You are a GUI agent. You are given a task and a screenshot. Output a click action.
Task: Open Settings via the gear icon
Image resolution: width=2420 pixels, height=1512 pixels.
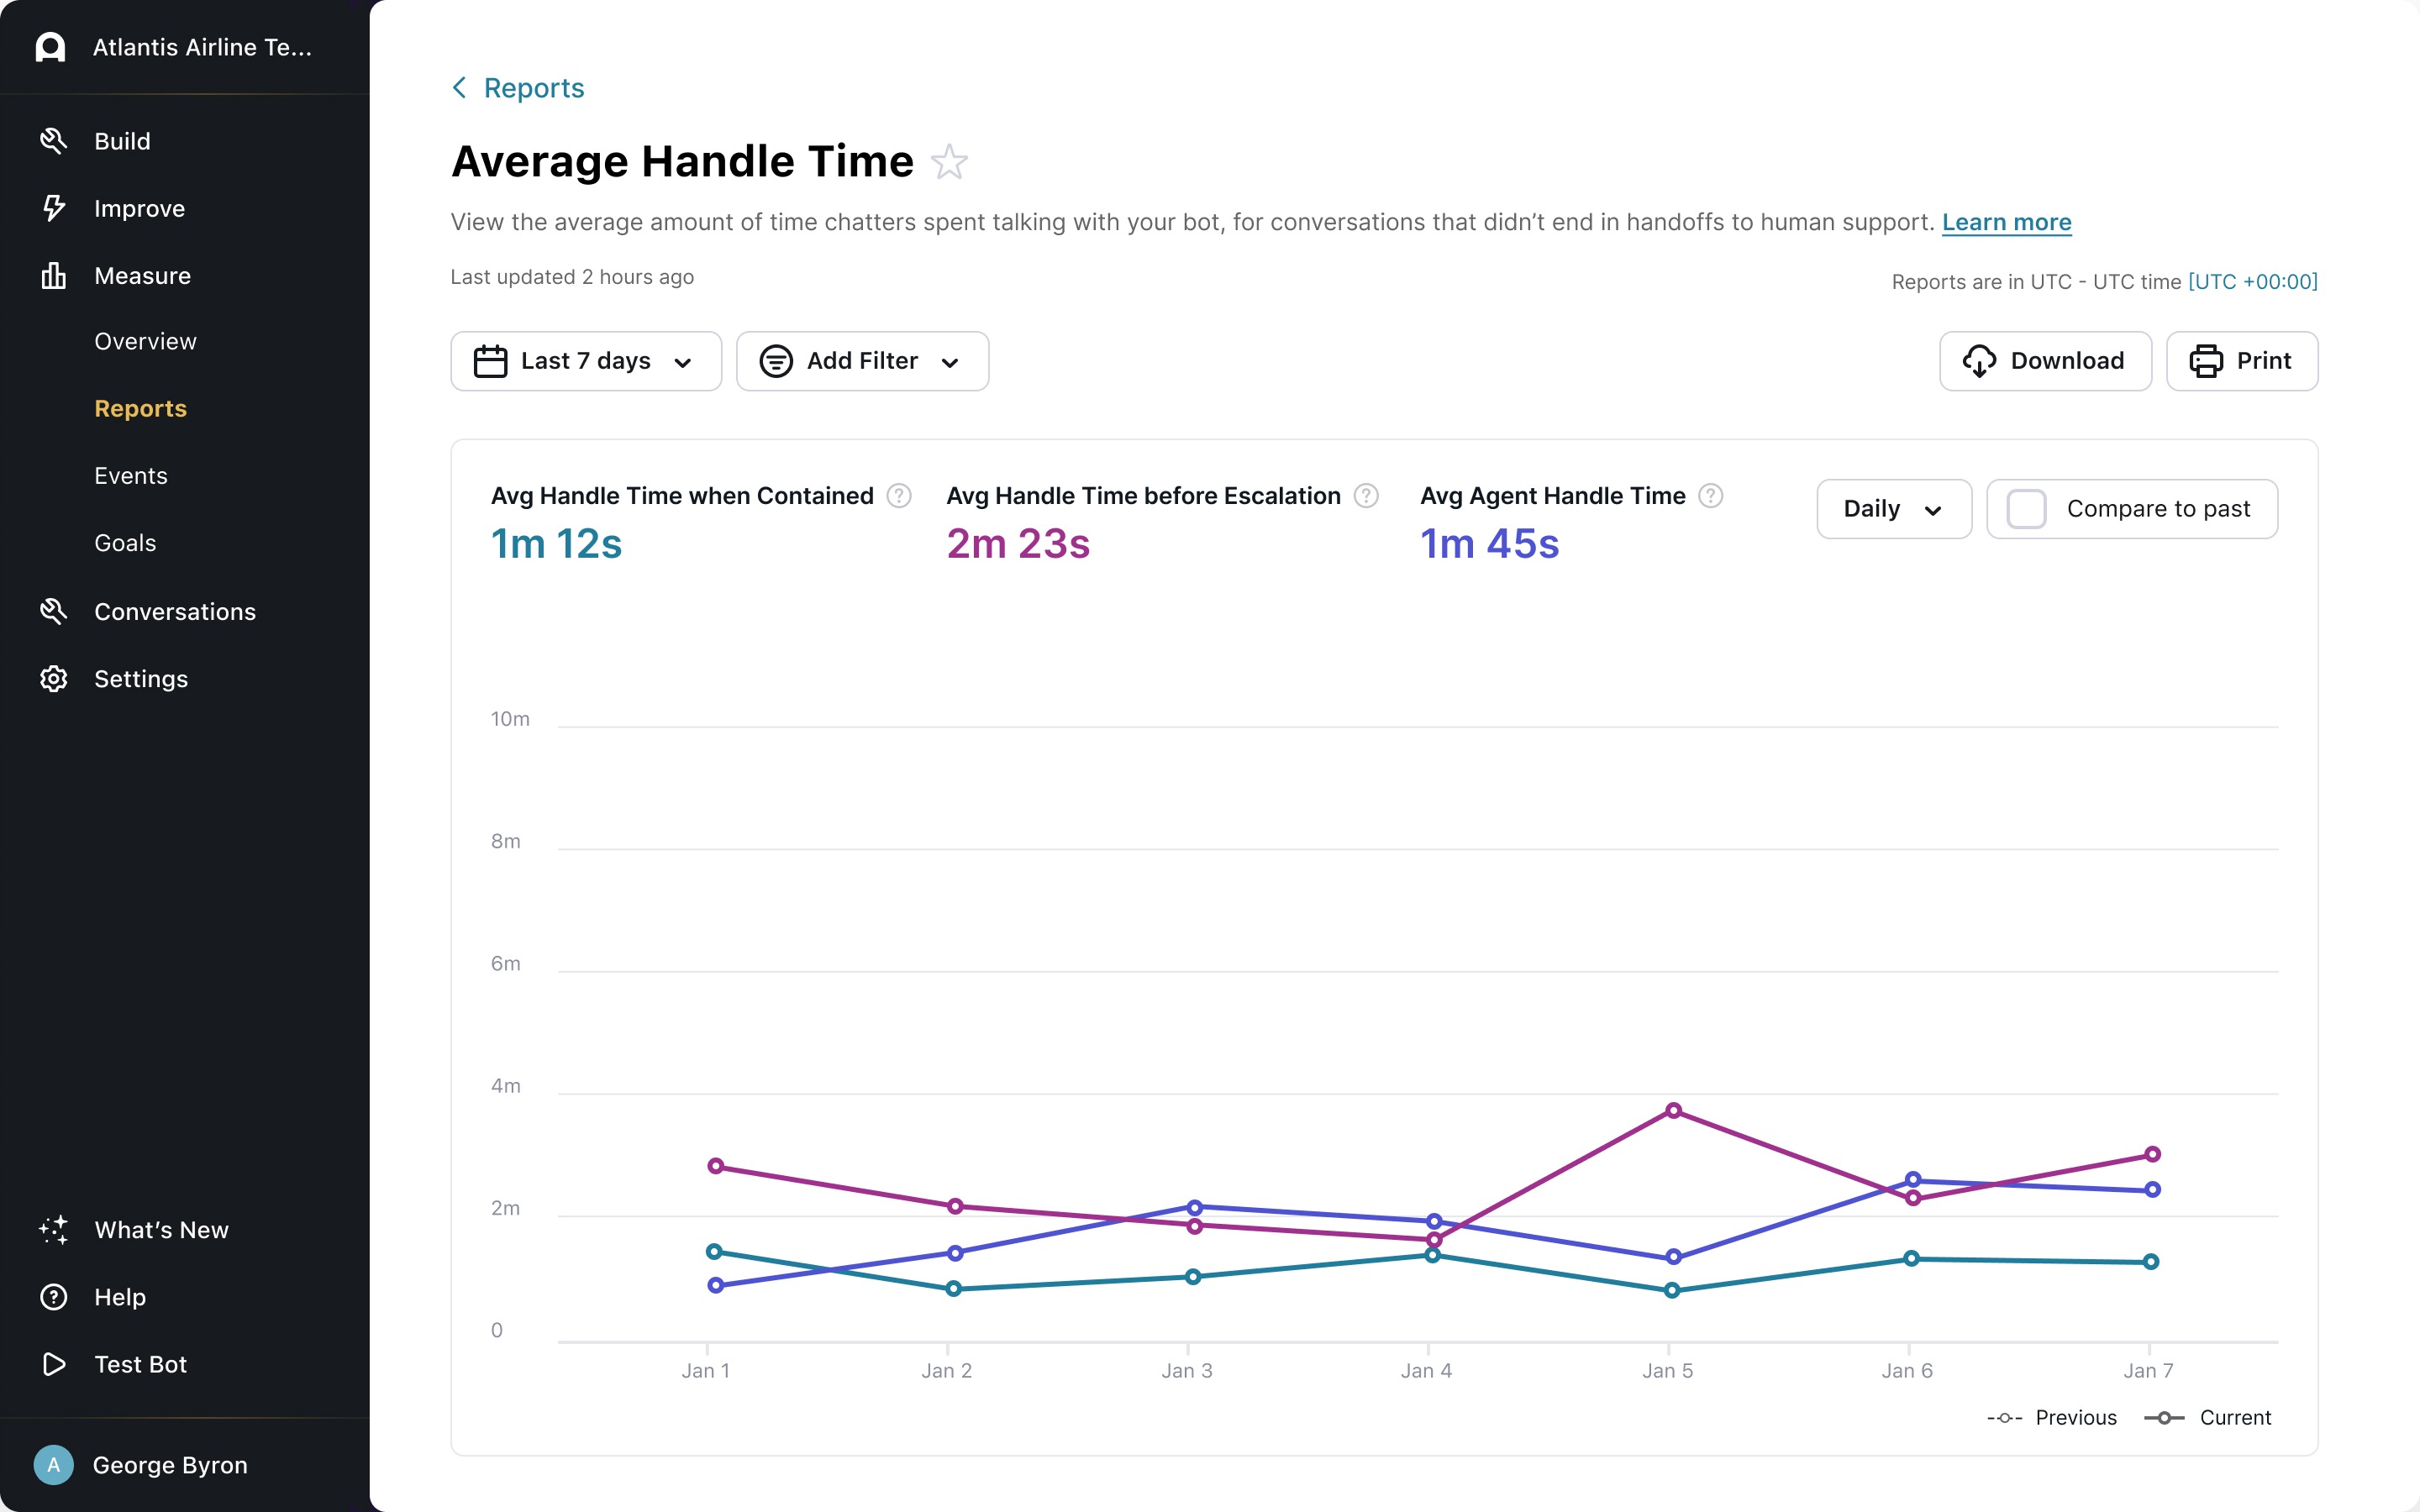point(53,679)
